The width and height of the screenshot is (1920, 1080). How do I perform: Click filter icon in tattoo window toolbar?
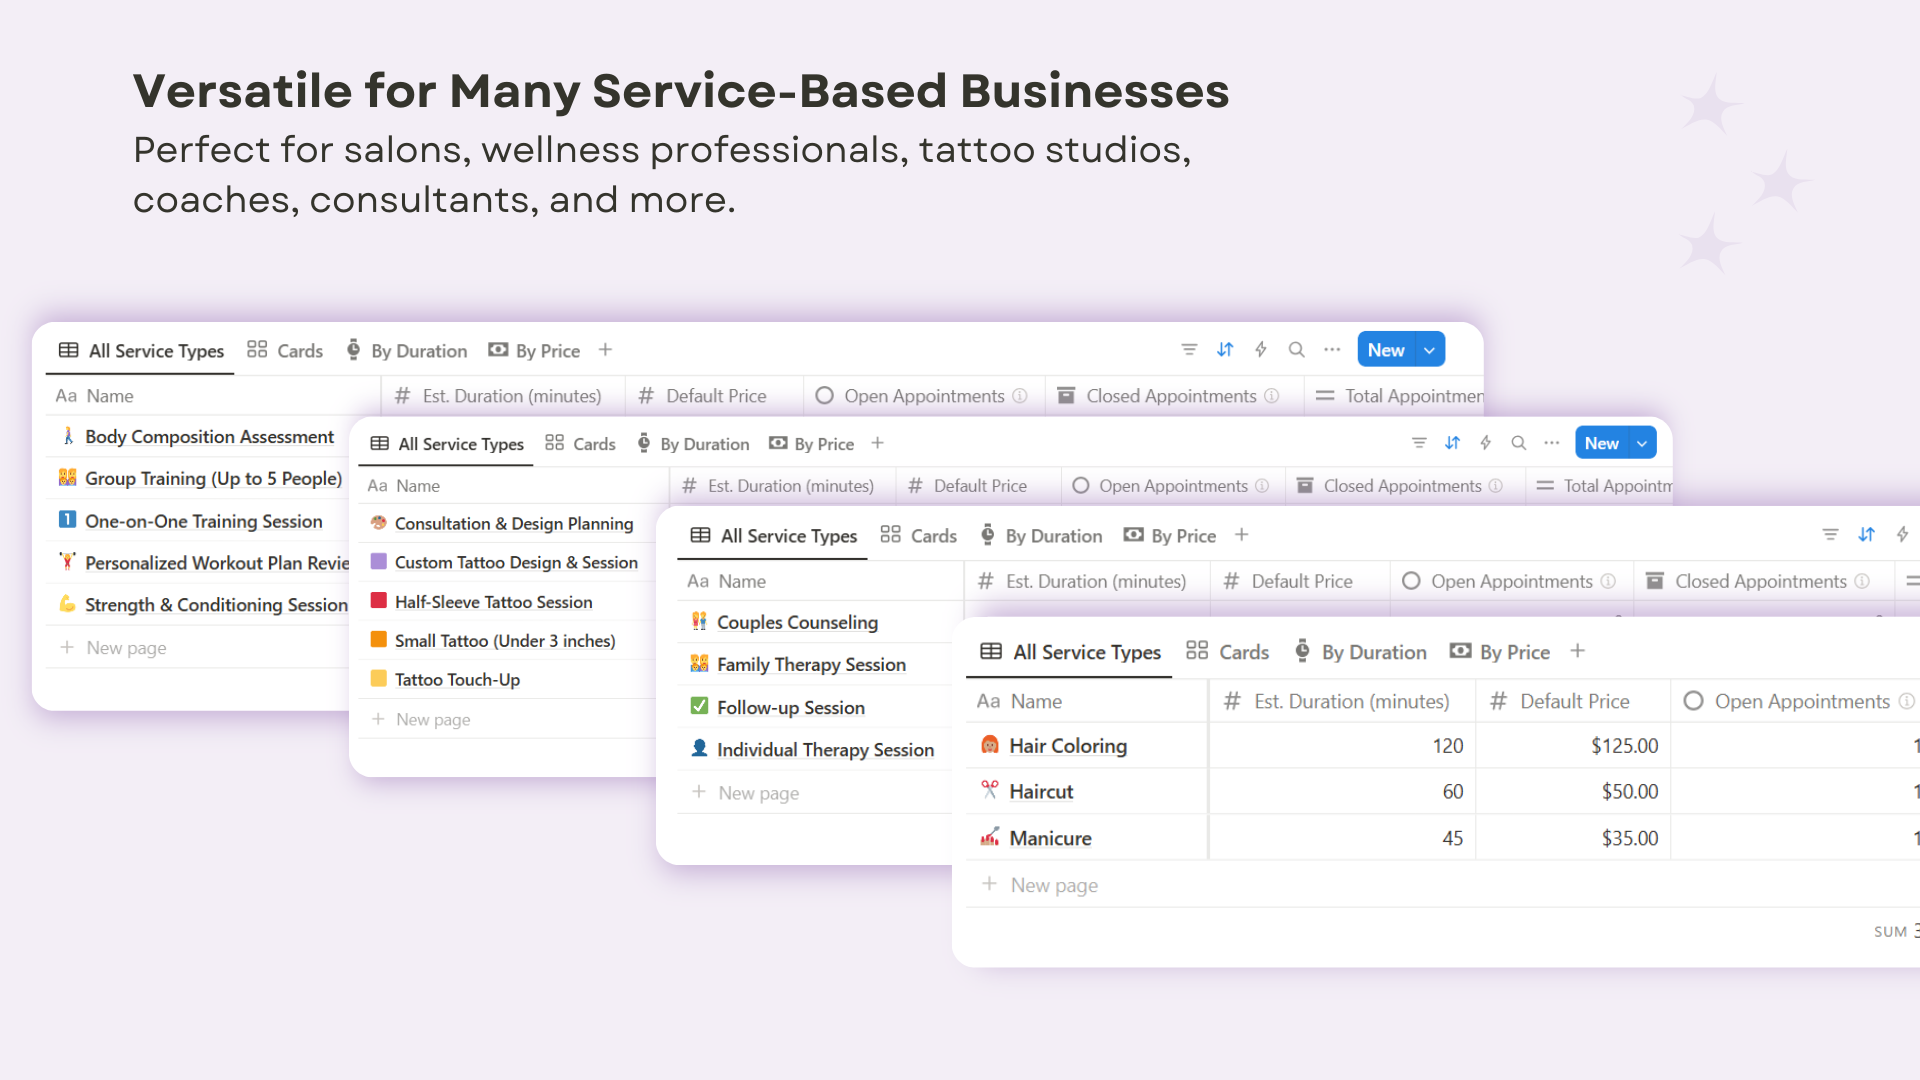(1419, 443)
